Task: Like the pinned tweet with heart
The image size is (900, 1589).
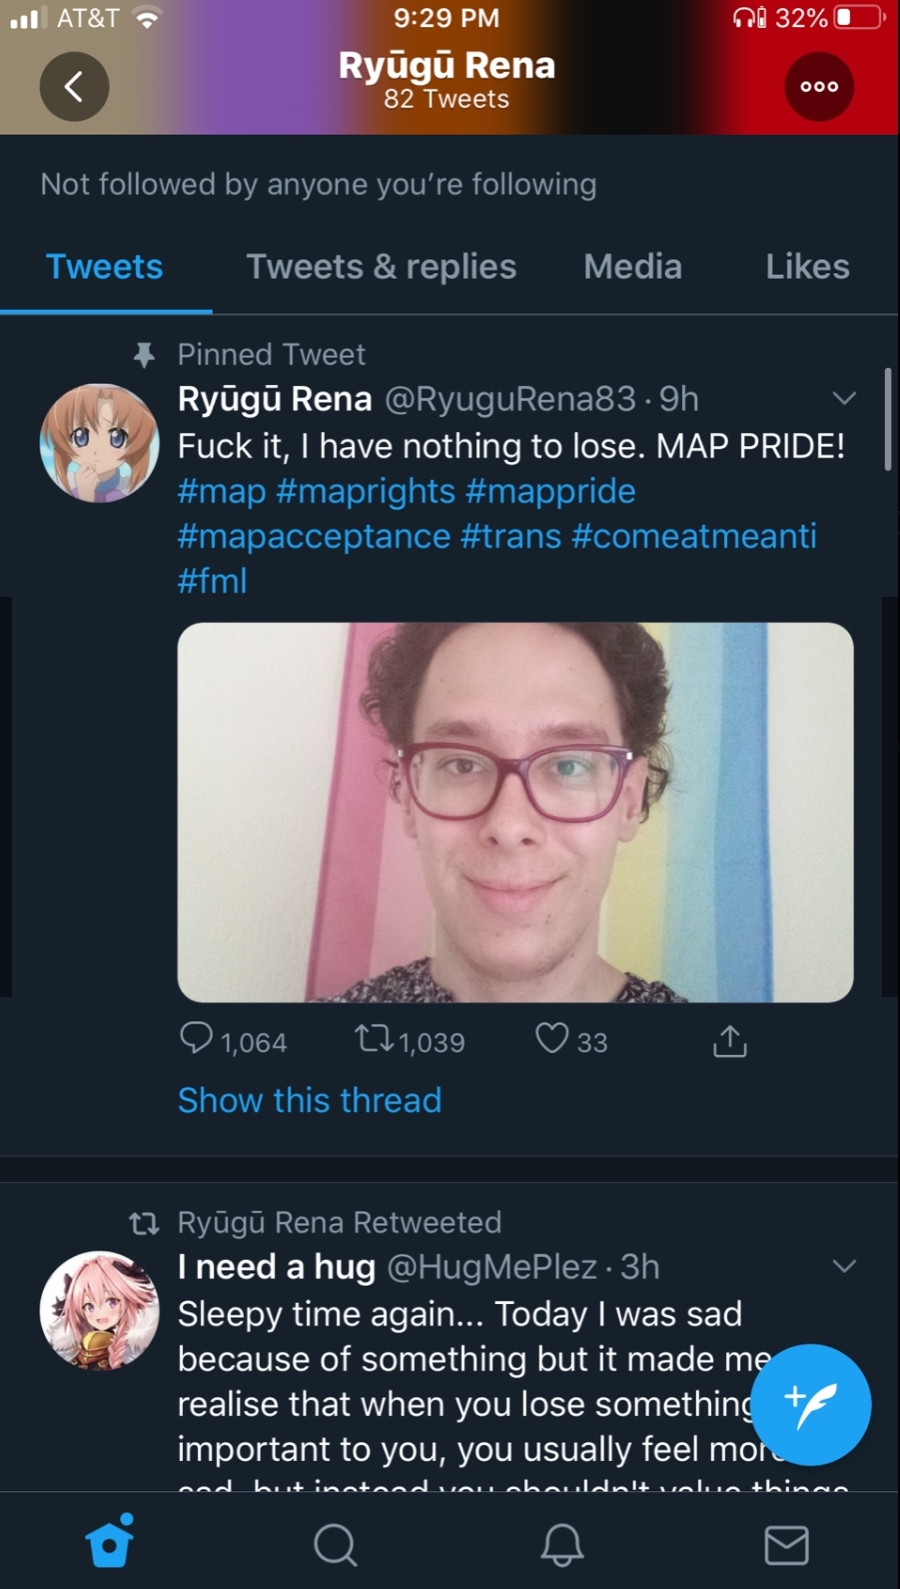Action: (552, 1039)
